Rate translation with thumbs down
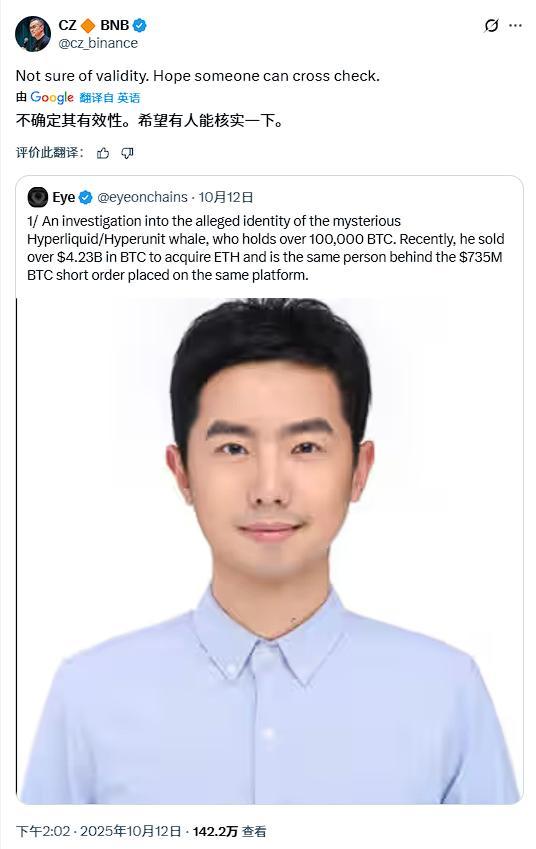 (x=127, y=153)
